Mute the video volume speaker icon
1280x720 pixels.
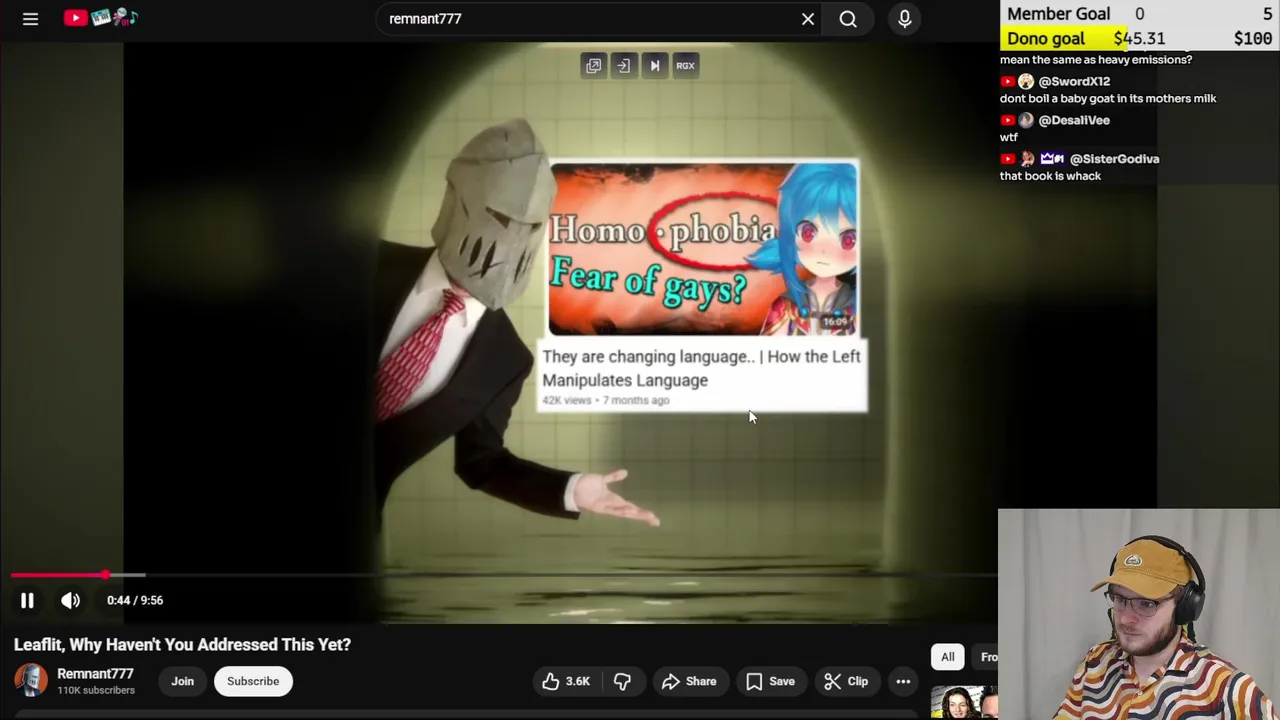[x=70, y=600]
